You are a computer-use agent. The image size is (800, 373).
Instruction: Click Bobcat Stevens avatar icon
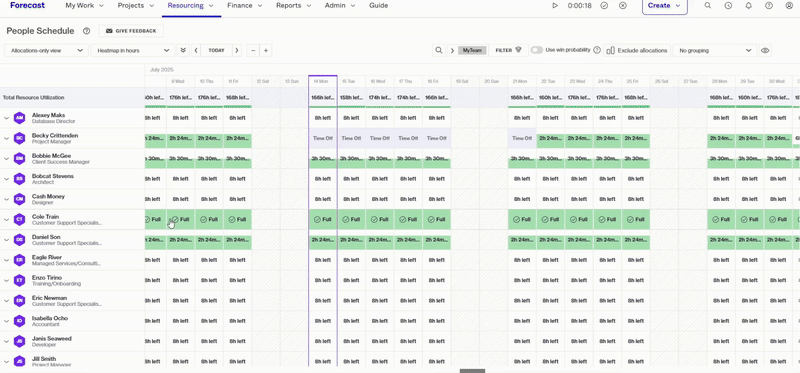click(x=19, y=179)
